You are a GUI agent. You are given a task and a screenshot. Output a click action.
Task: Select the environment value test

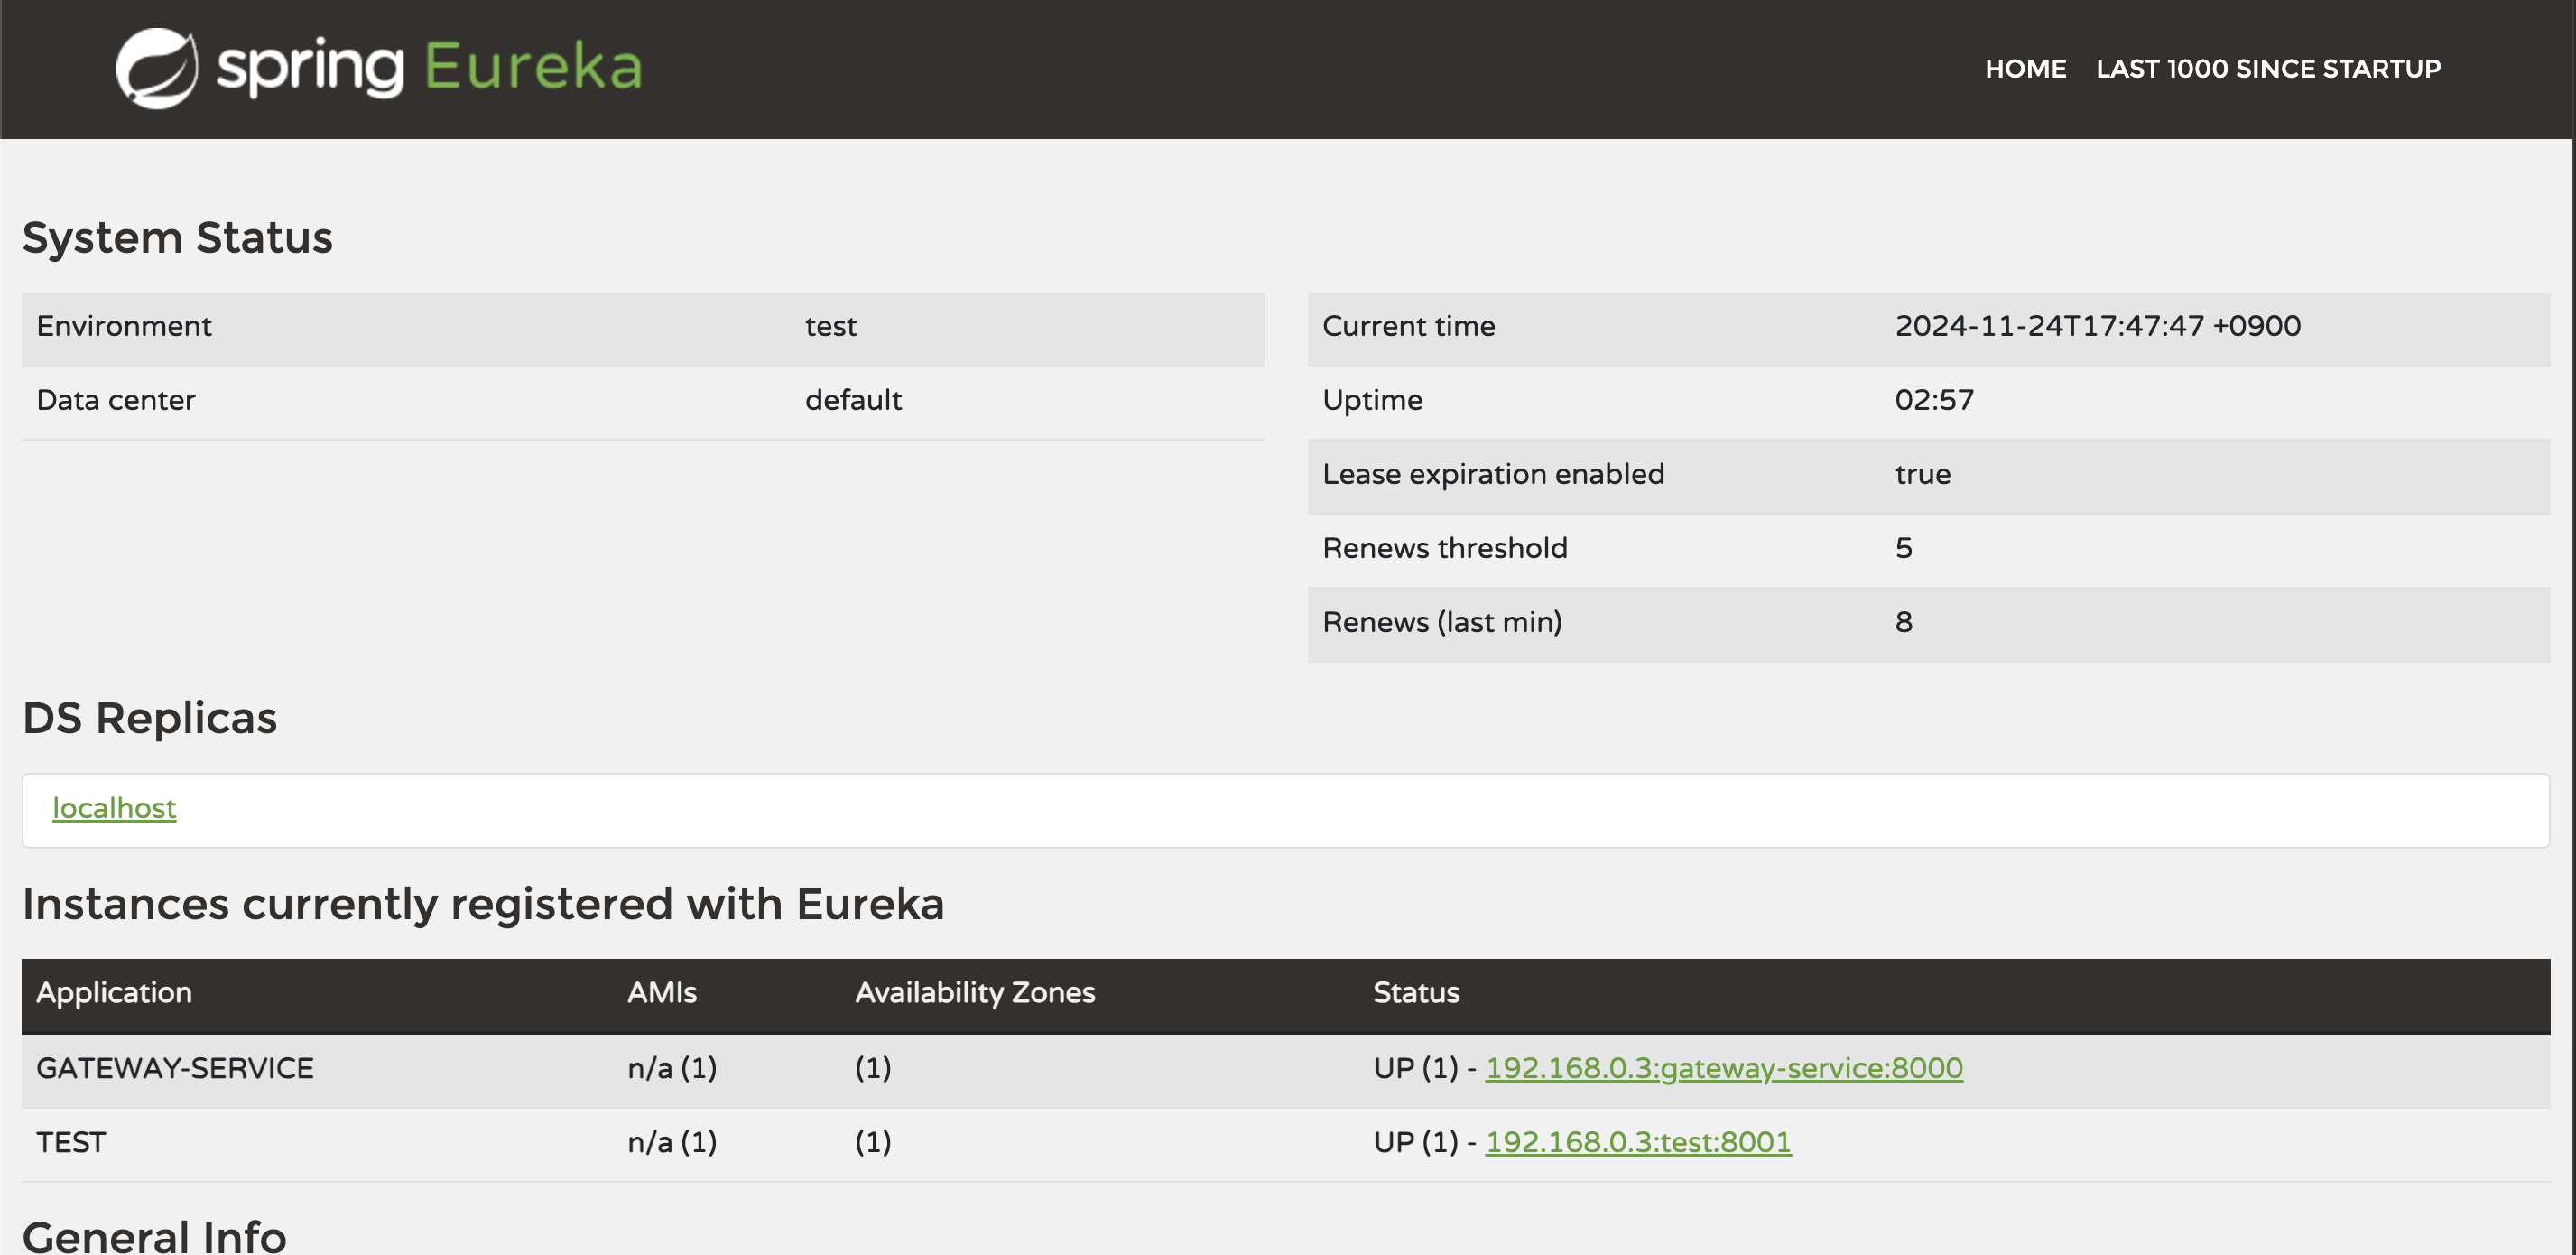[831, 326]
